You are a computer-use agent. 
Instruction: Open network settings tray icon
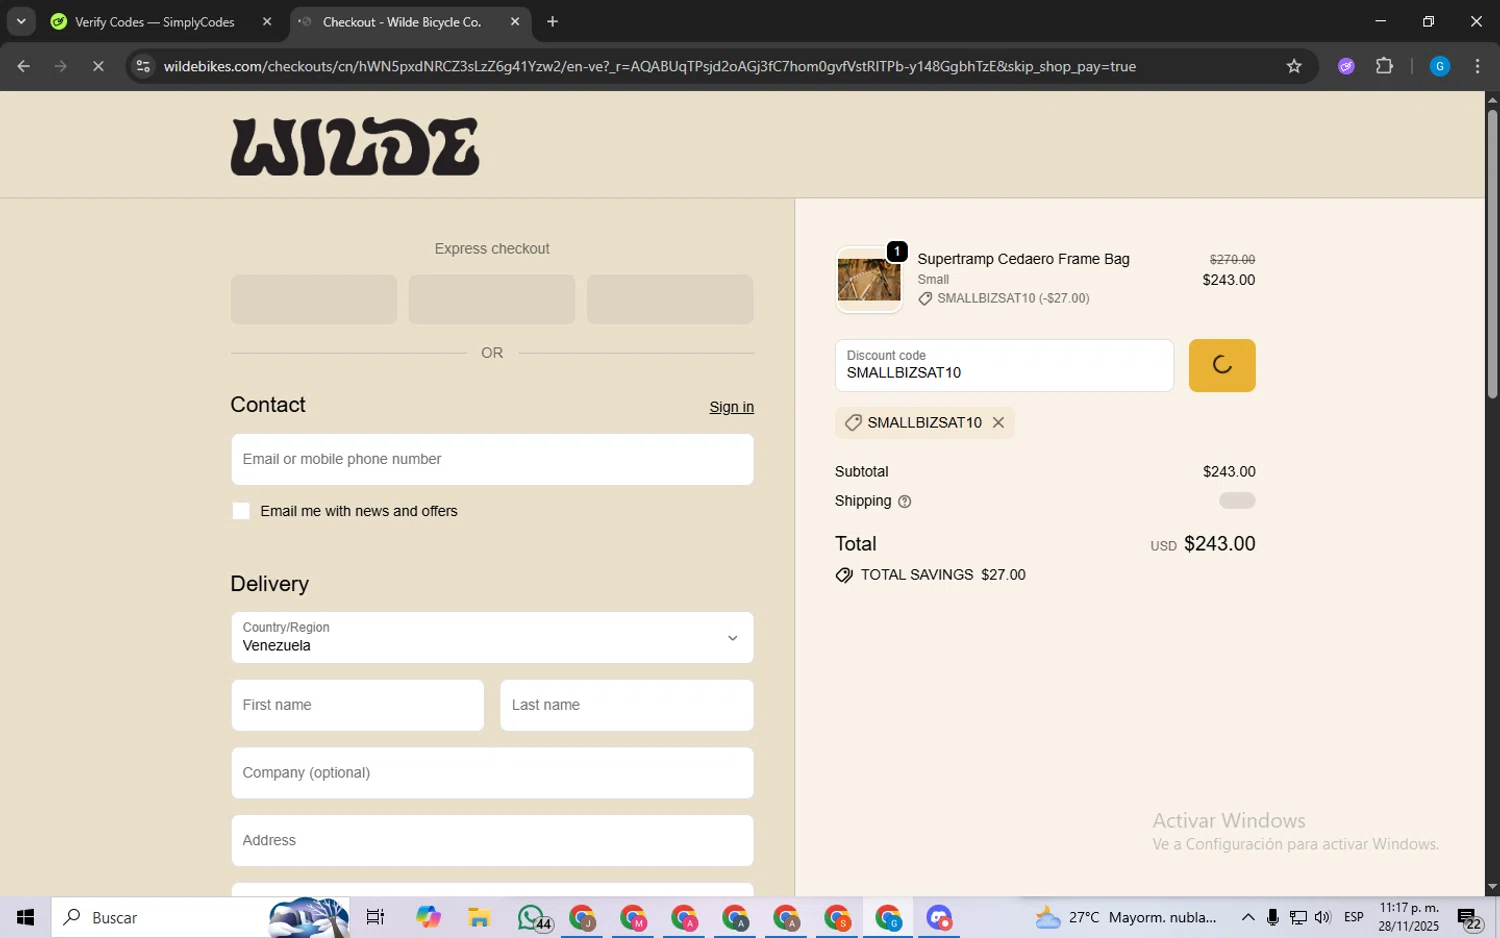tap(1298, 917)
